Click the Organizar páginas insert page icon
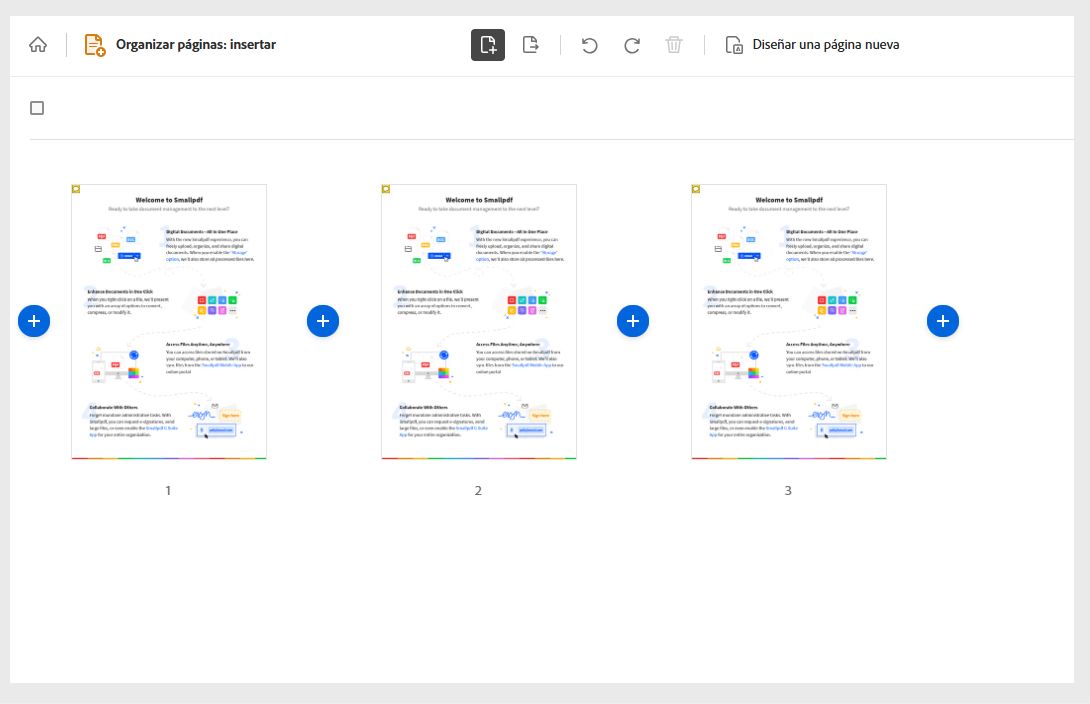1090x704 pixels. tap(95, 45)
